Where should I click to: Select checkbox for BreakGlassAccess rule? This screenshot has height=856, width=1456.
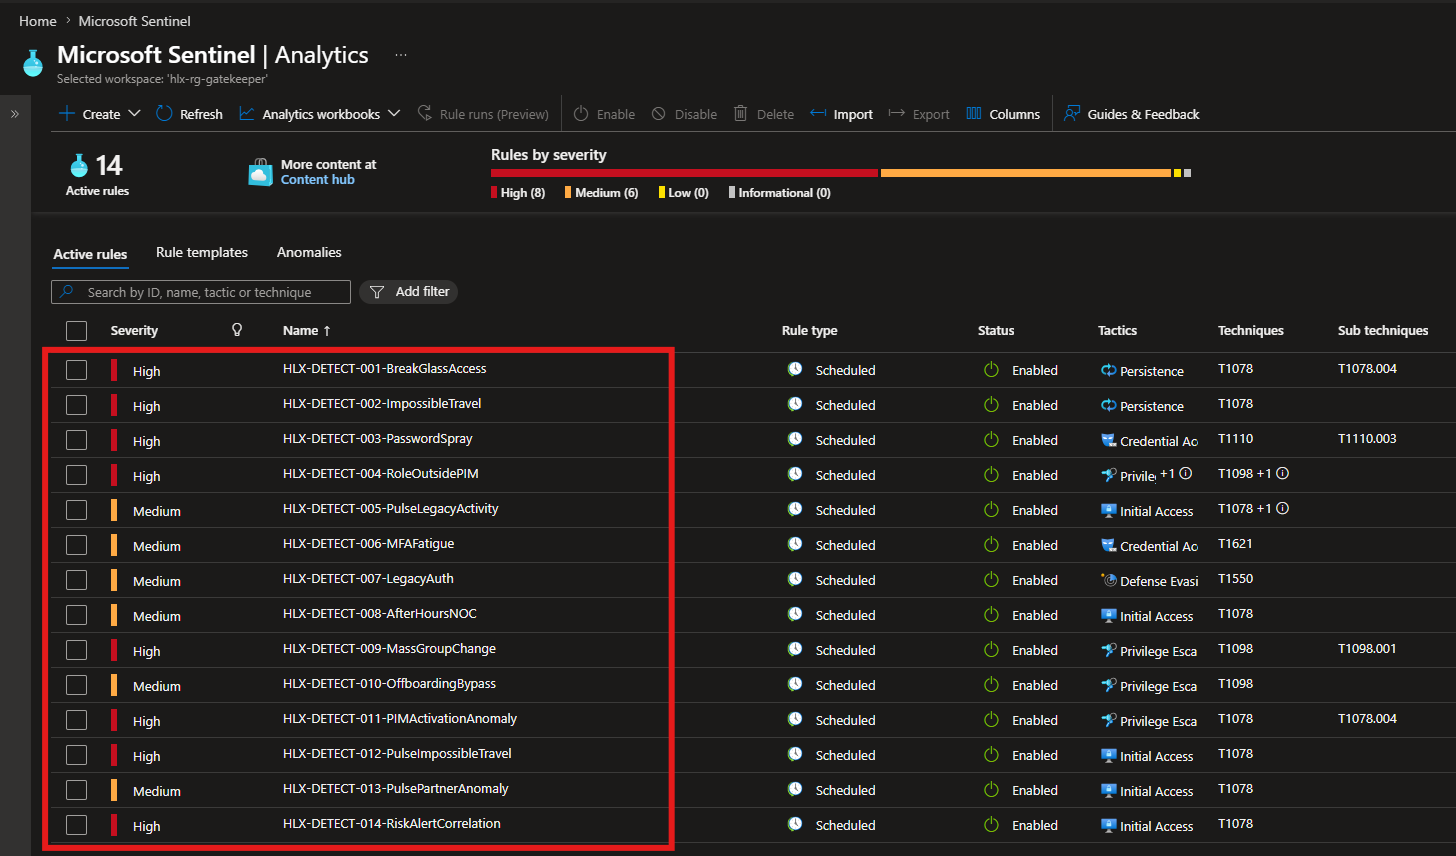(76, 370)
